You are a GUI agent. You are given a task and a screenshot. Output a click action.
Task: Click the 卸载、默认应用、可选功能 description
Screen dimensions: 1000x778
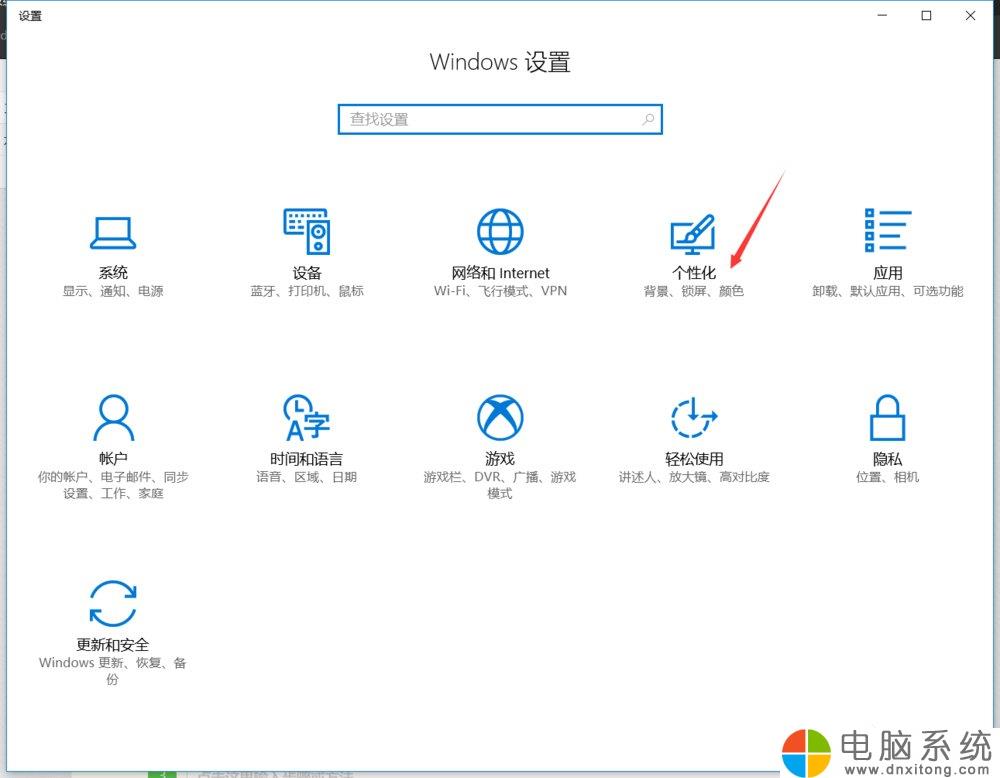(x=888, y=291)
